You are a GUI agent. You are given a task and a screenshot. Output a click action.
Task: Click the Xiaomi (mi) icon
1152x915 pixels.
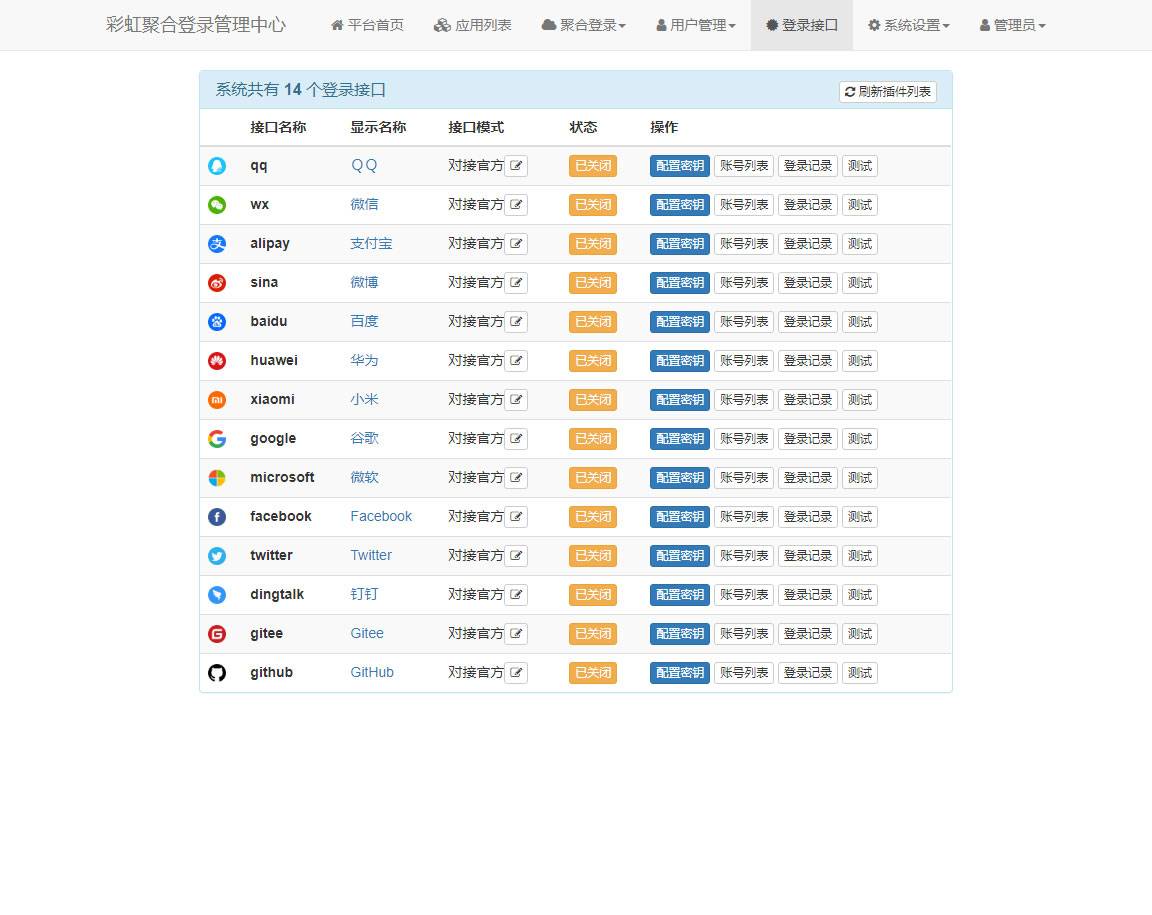pyautogui.click(x=217, y=399)
